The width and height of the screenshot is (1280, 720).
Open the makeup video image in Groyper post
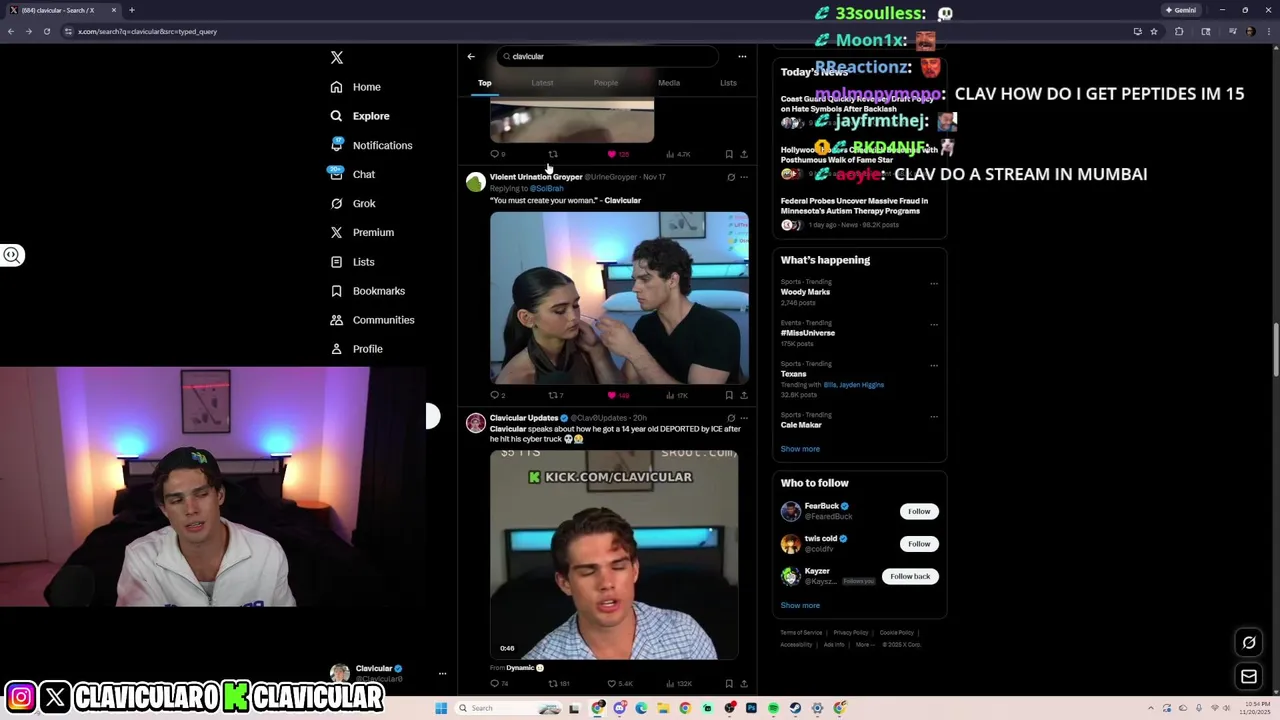[619, 298]
